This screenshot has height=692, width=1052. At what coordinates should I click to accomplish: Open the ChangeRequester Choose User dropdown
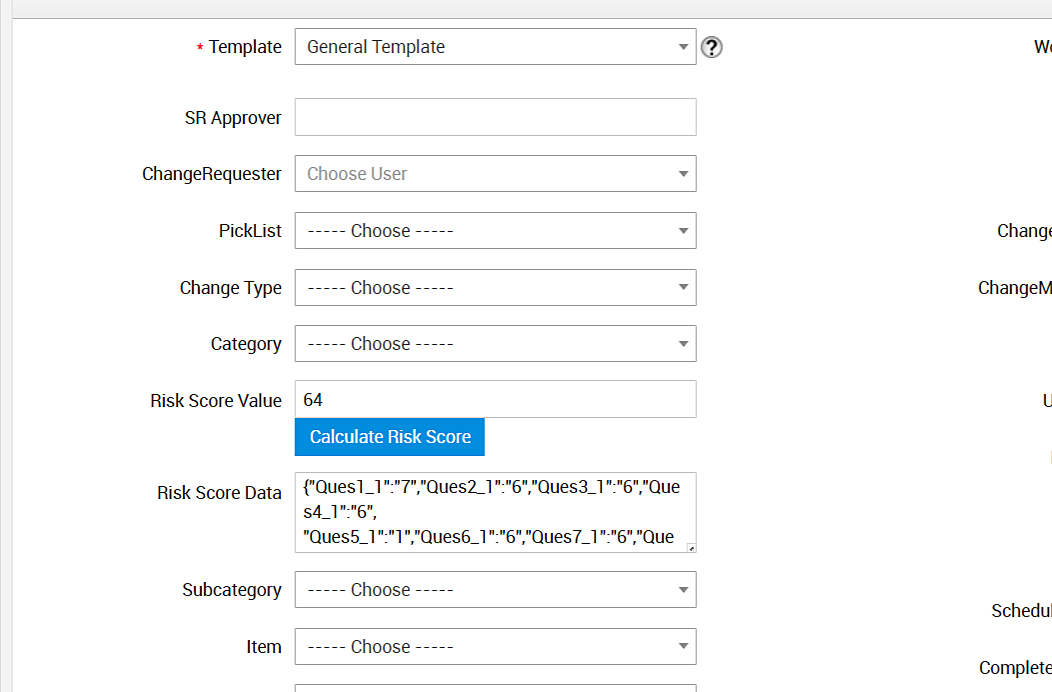pos(495,174)
